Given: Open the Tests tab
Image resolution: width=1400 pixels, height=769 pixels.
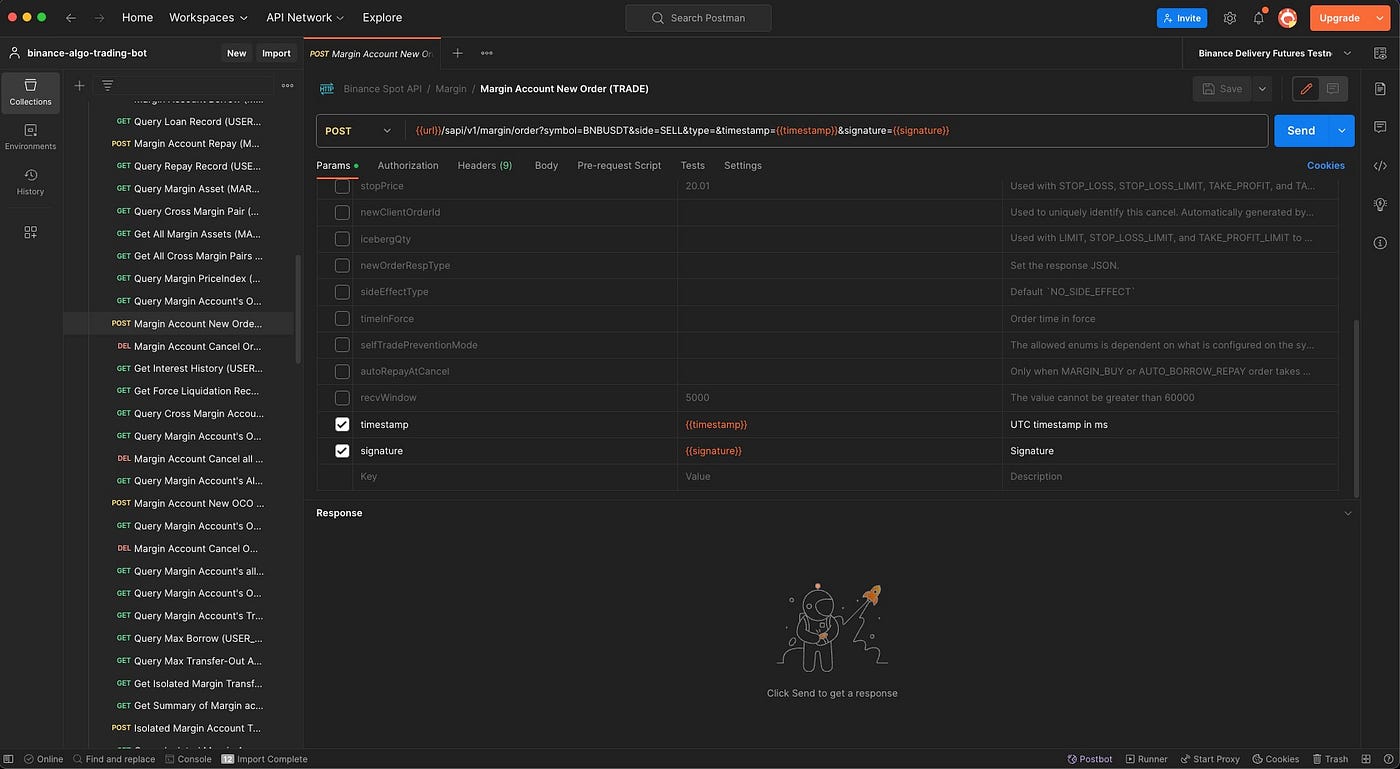Looking at the screenshot, I should 693,165.
